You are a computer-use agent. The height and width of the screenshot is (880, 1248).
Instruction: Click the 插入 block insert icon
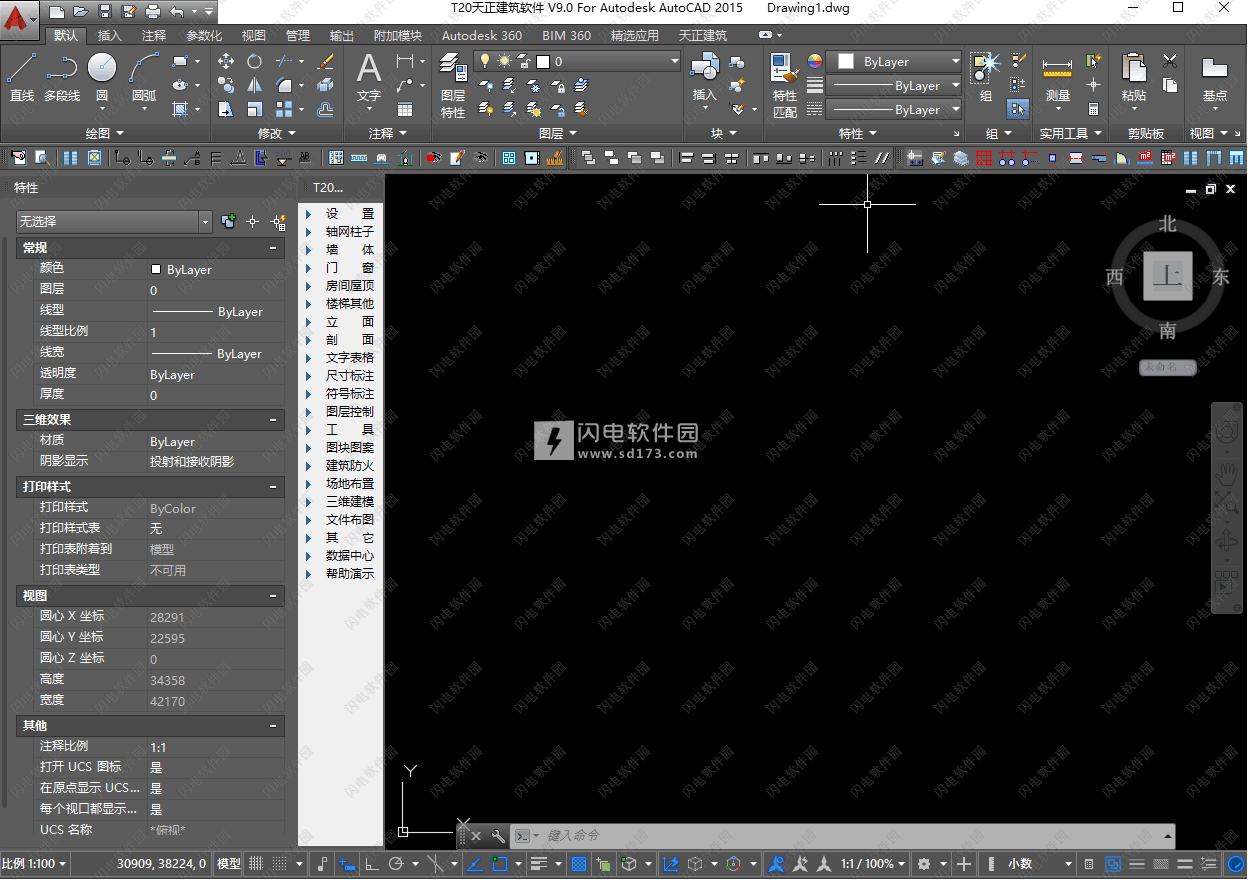[705, 78]
